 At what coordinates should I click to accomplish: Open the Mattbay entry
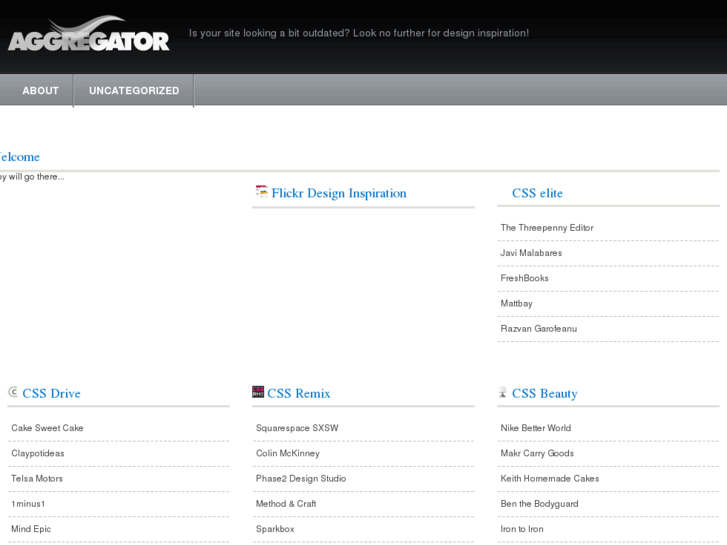click(x=517, y=303)
